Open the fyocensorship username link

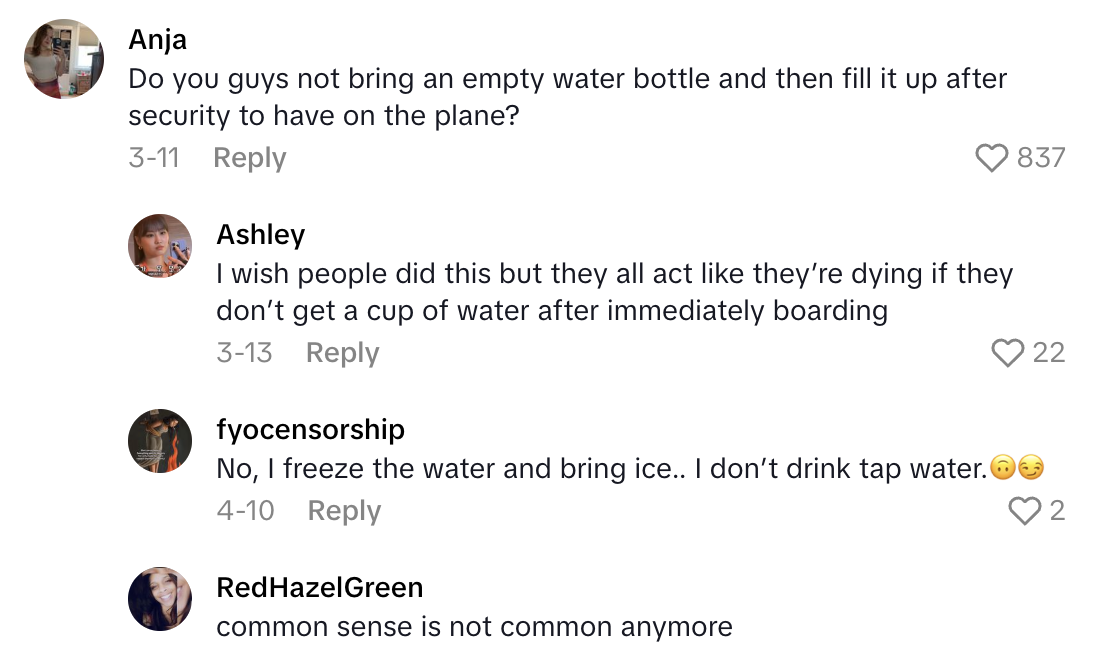(x=311, y=430)
